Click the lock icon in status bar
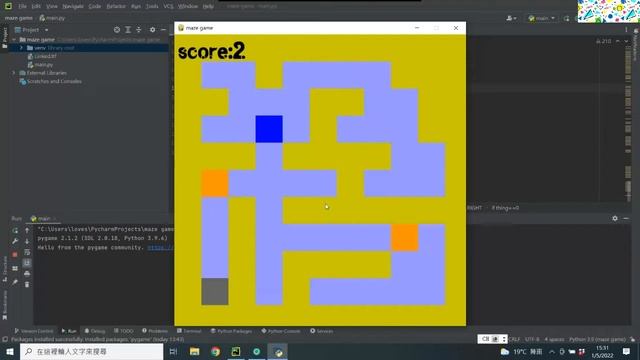The image size is (640, 360). point(632,339)
